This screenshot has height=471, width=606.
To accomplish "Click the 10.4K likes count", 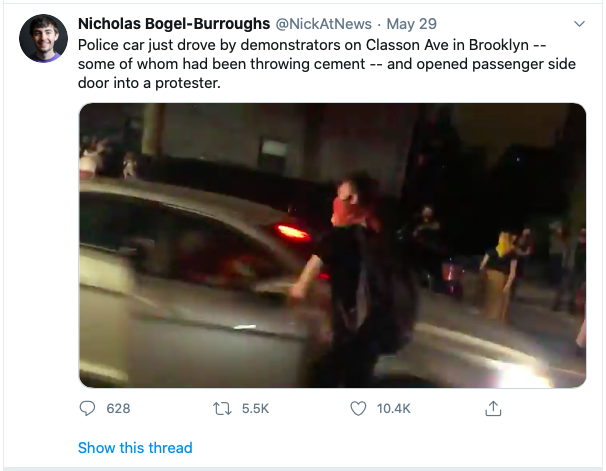I will [393, 408].
